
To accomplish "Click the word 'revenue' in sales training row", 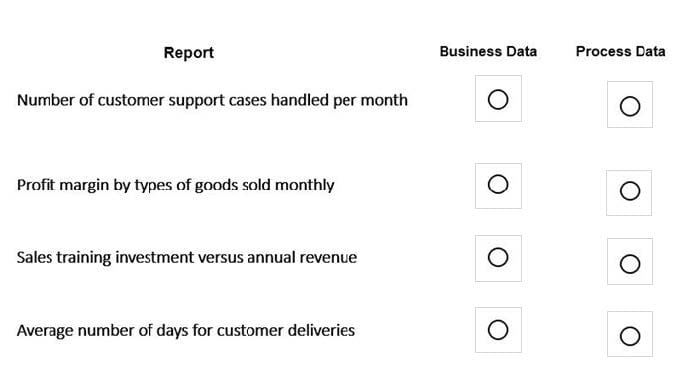I will click(328, 258).
